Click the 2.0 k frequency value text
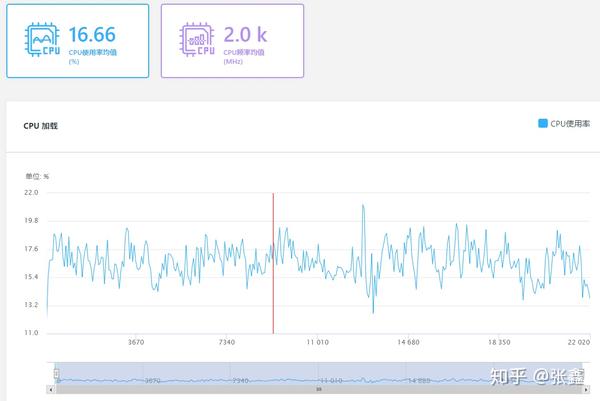 245,34
